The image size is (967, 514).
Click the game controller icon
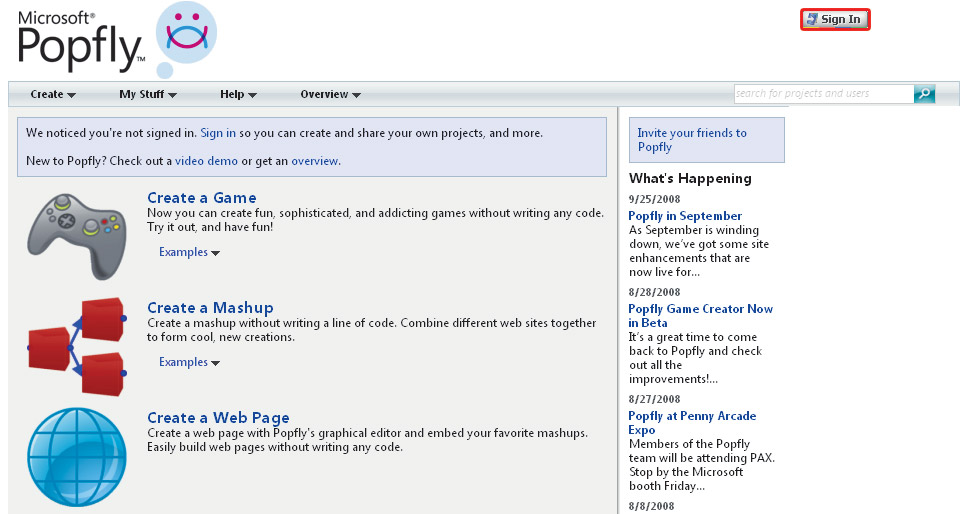[76, 234]
